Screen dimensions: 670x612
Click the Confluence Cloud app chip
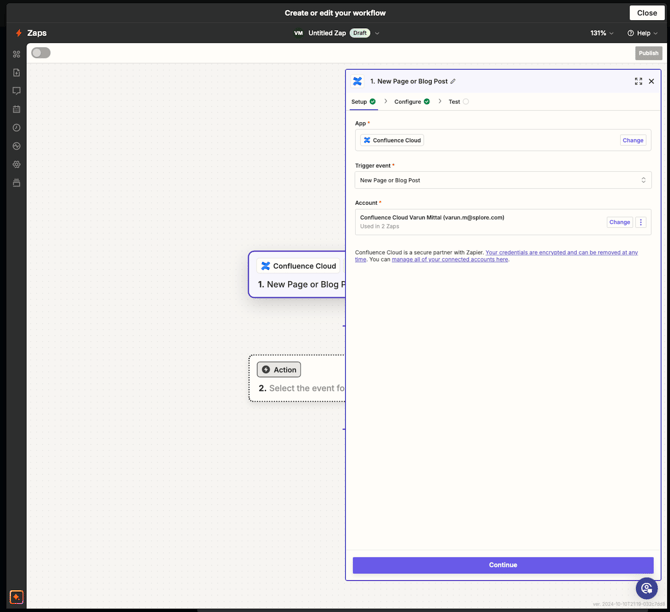coord(392,140)
